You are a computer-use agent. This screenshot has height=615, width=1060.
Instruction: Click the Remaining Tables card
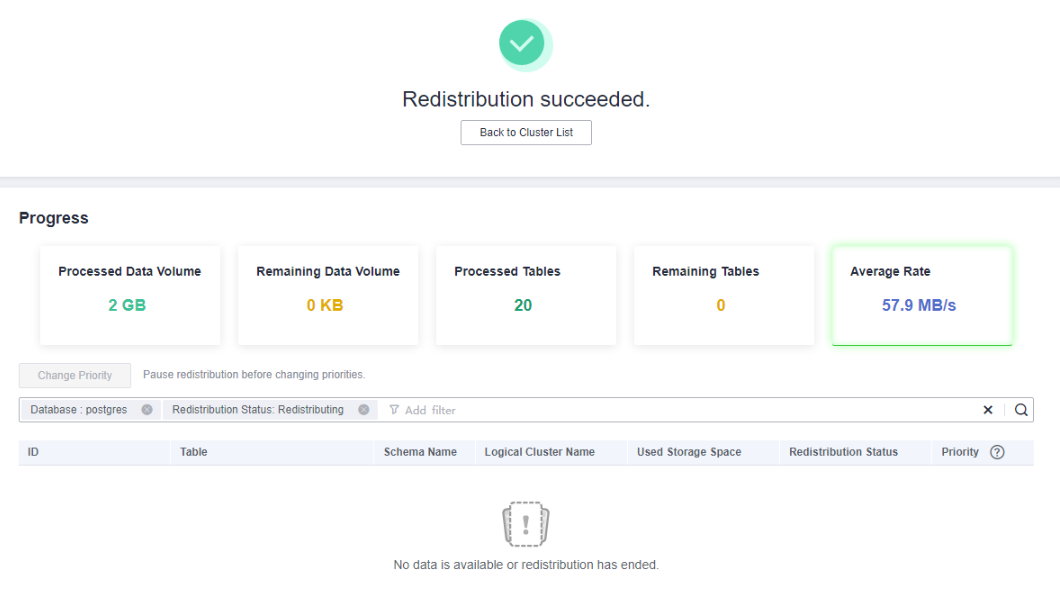724,295
